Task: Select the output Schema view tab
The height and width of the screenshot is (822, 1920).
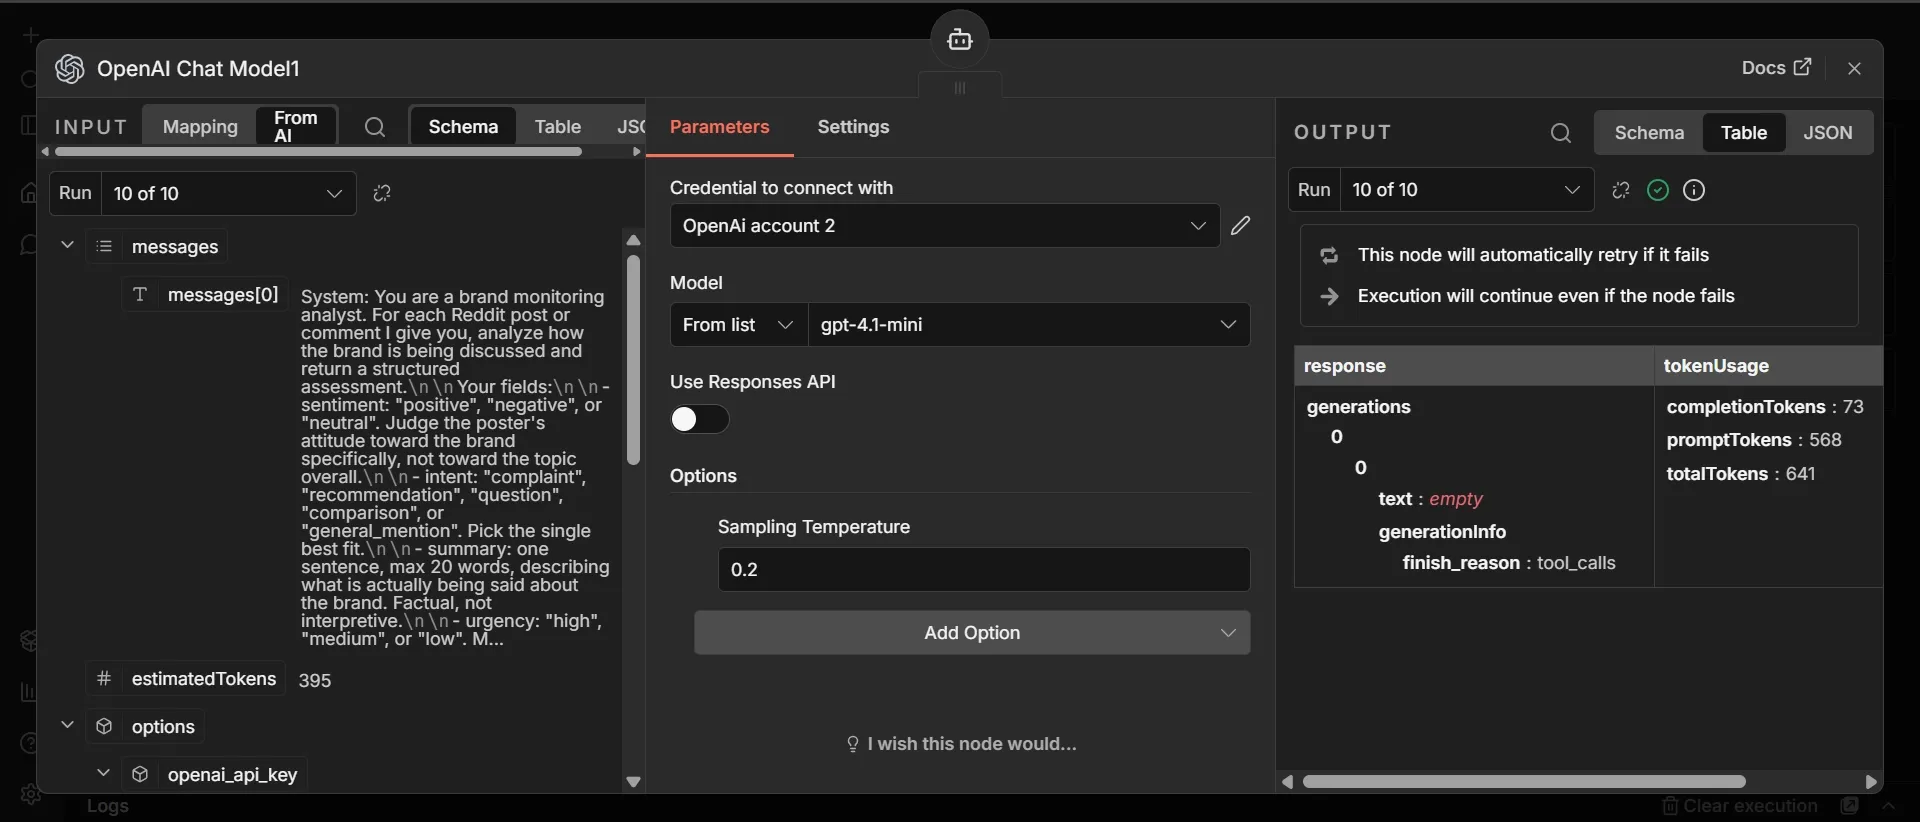Action: 1649,133
